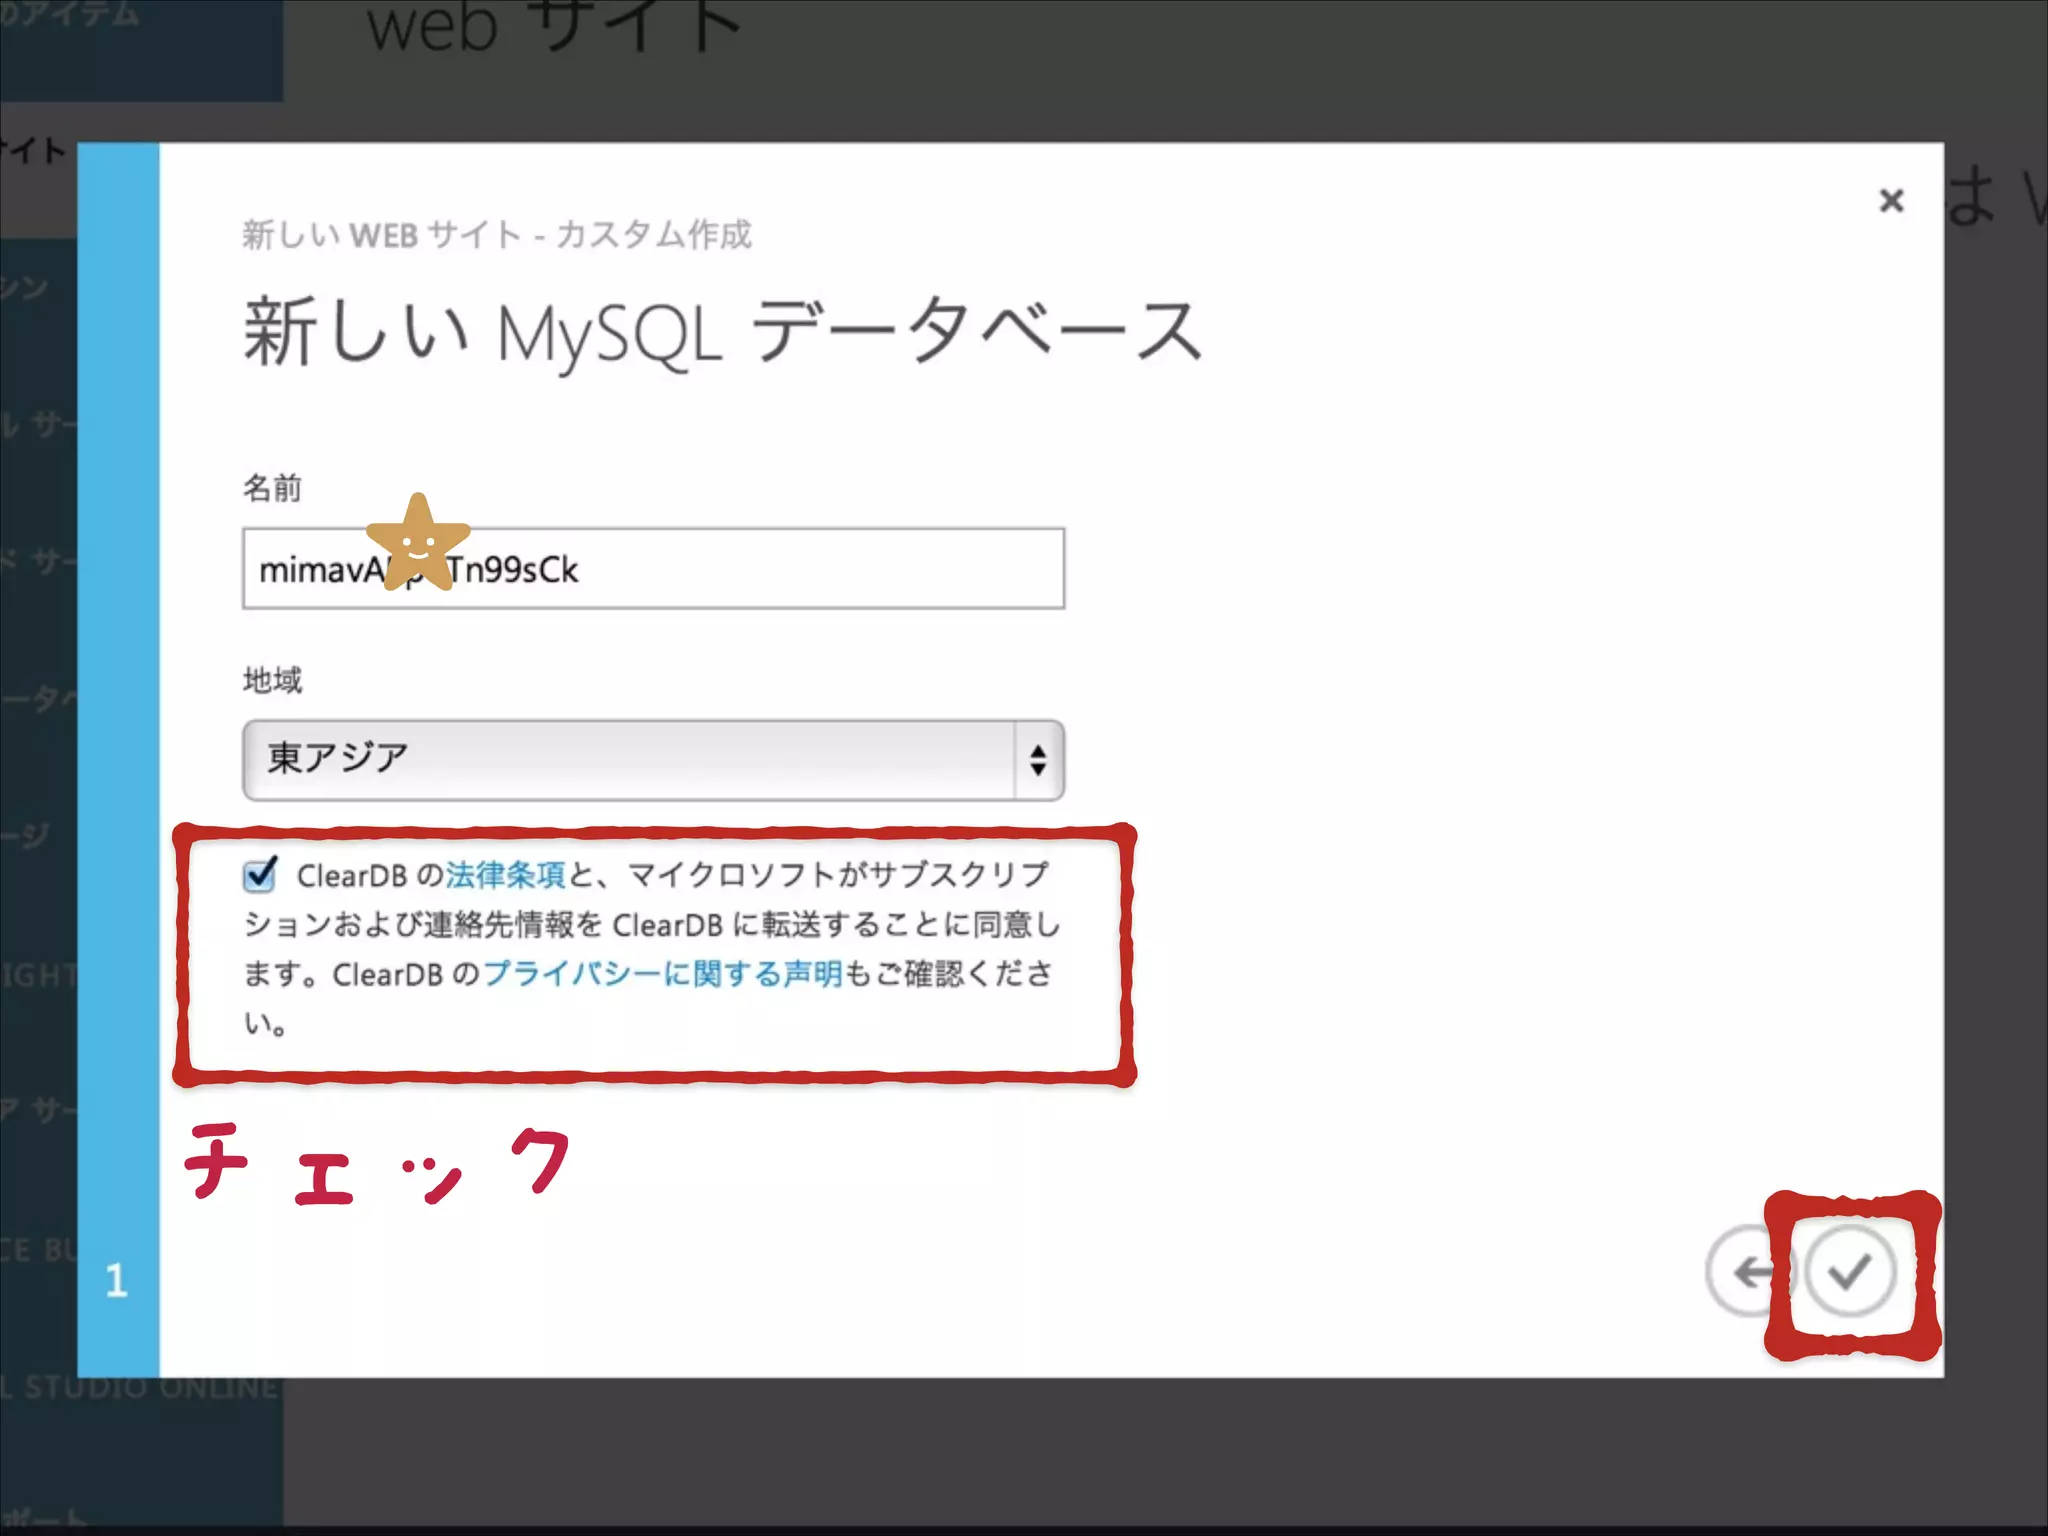Click the 新しい WEB サイト - カスタム作成 subtitle
Image resolution: width=2048 pixels, height=1536 pixels.
click(x=497, y=235)
